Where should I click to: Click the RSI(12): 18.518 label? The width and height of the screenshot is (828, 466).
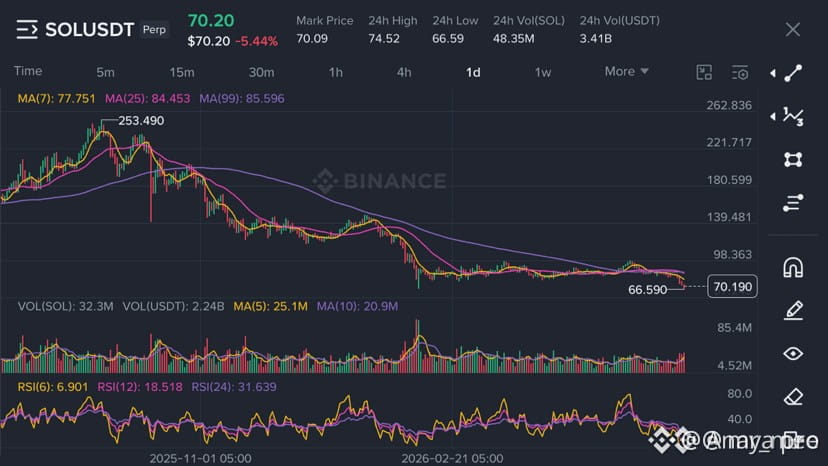(x=140, y=387)
